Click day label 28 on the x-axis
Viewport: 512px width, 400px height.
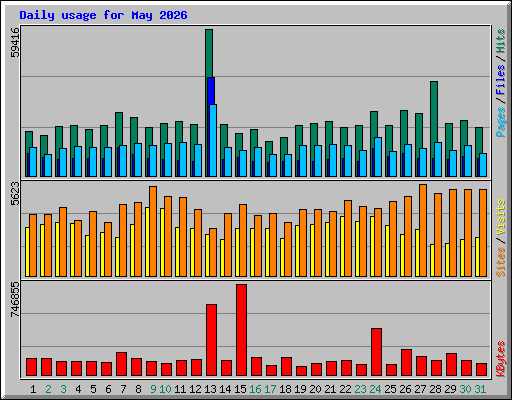[x=435, y=389]
